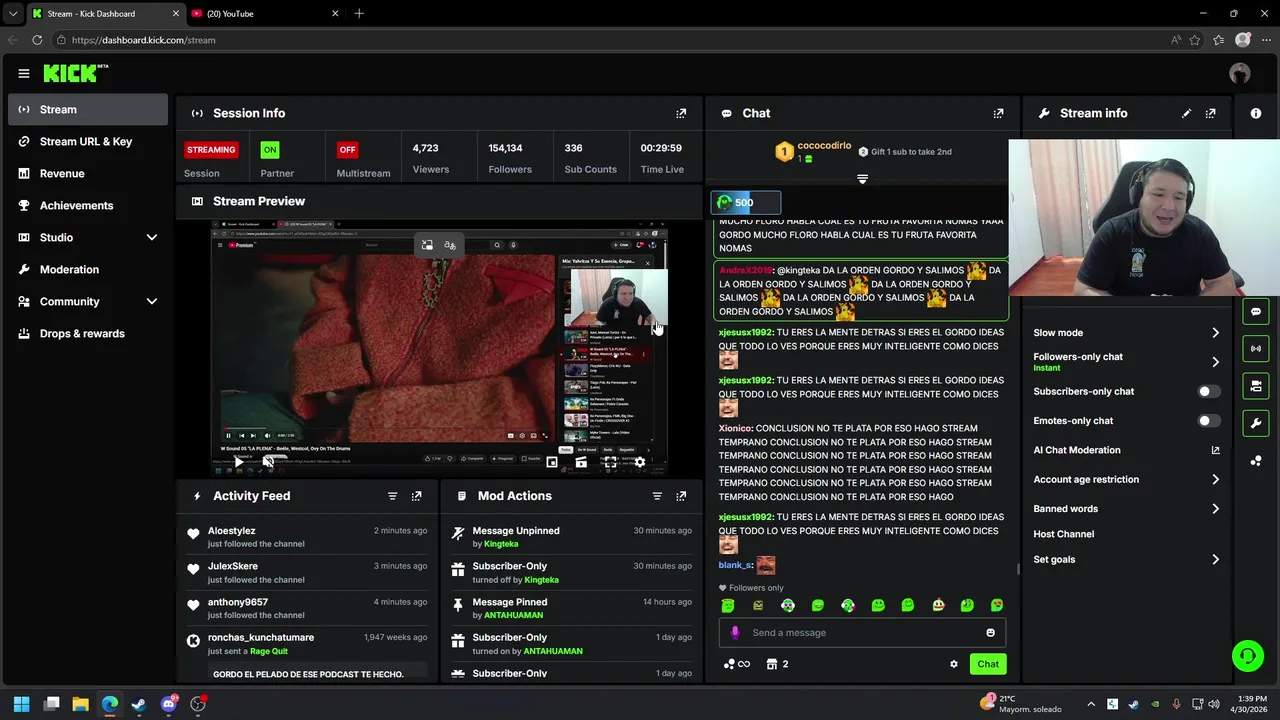Toggle Subscribers-only chat switch

[x=1209, y=392]
